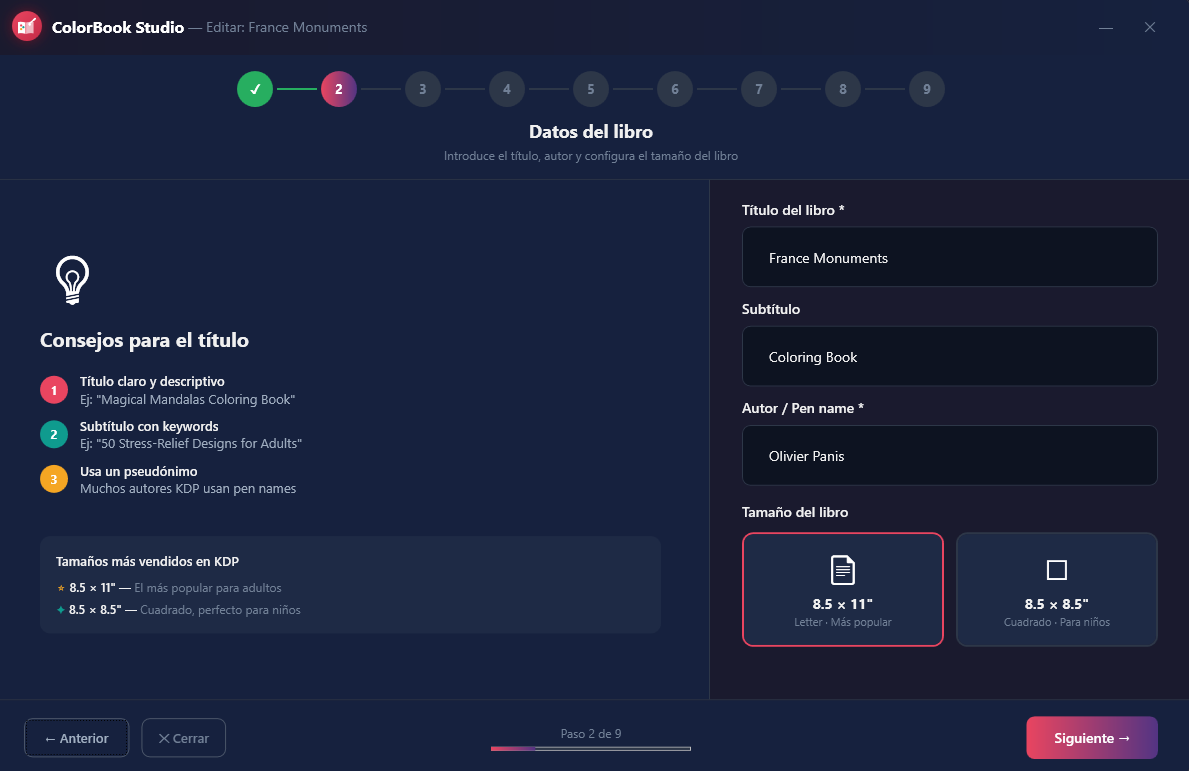Click the square icon for 8.5 × 8.5 size
The width and height of the screenshot is (1189, 771).
point(1056,570)
